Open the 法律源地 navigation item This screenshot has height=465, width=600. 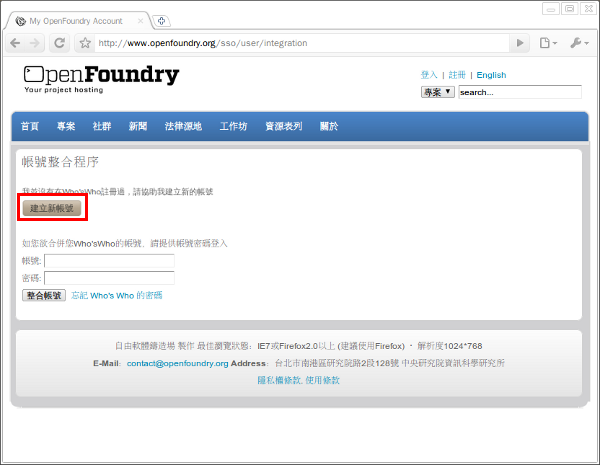tap(183, 126)
